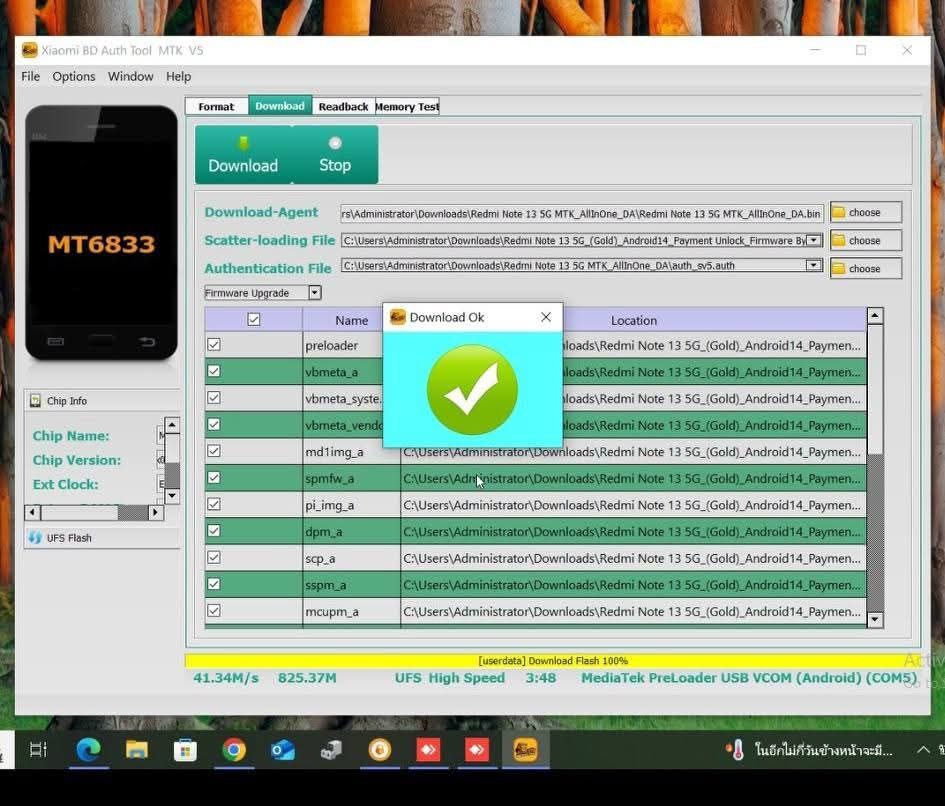Image resolution: width=945 pixels, height=806 pixels.
Task: Open Task View on the taskbar
Action: click(38, 750)
